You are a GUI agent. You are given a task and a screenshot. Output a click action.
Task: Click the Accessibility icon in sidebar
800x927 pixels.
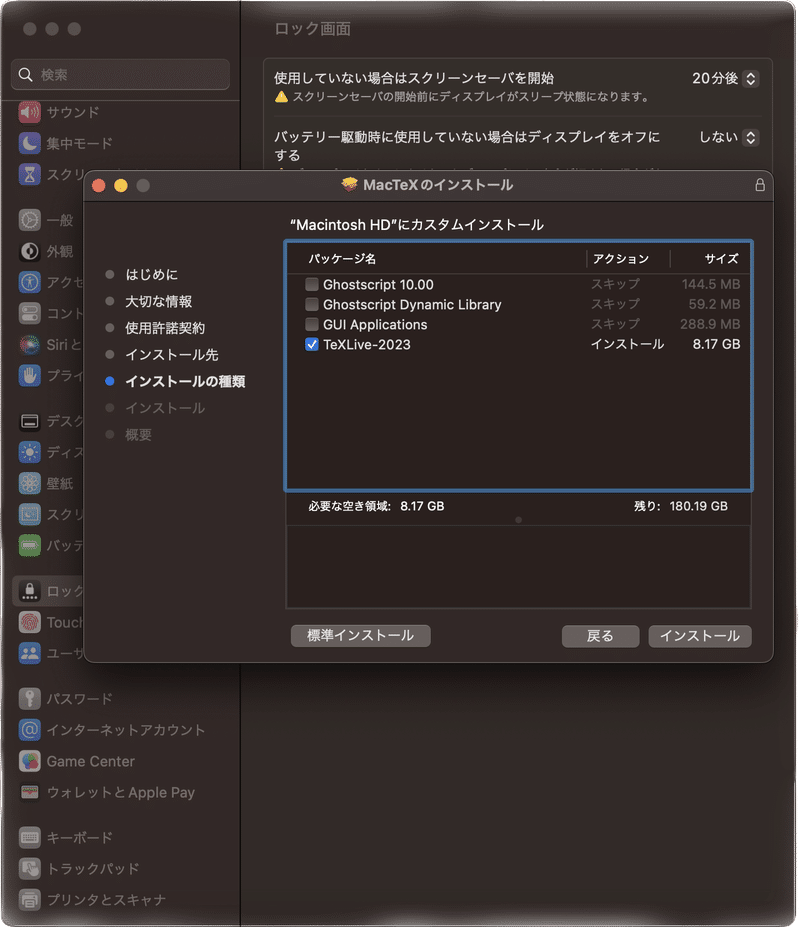(x=30, y=282)
